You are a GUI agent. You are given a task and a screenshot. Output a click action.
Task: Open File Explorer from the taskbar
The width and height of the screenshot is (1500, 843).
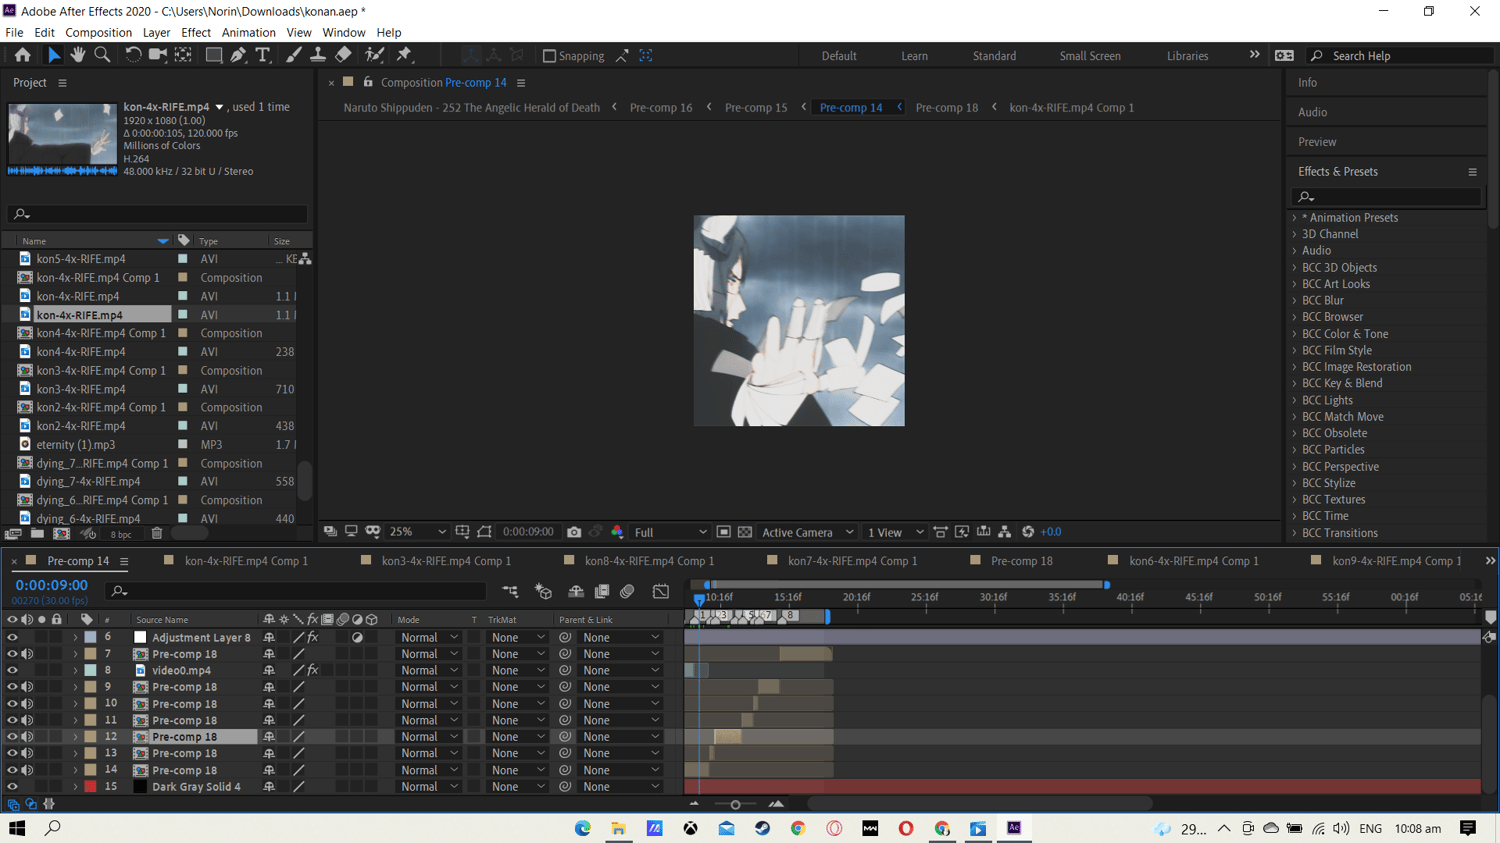tap(619, 828)
